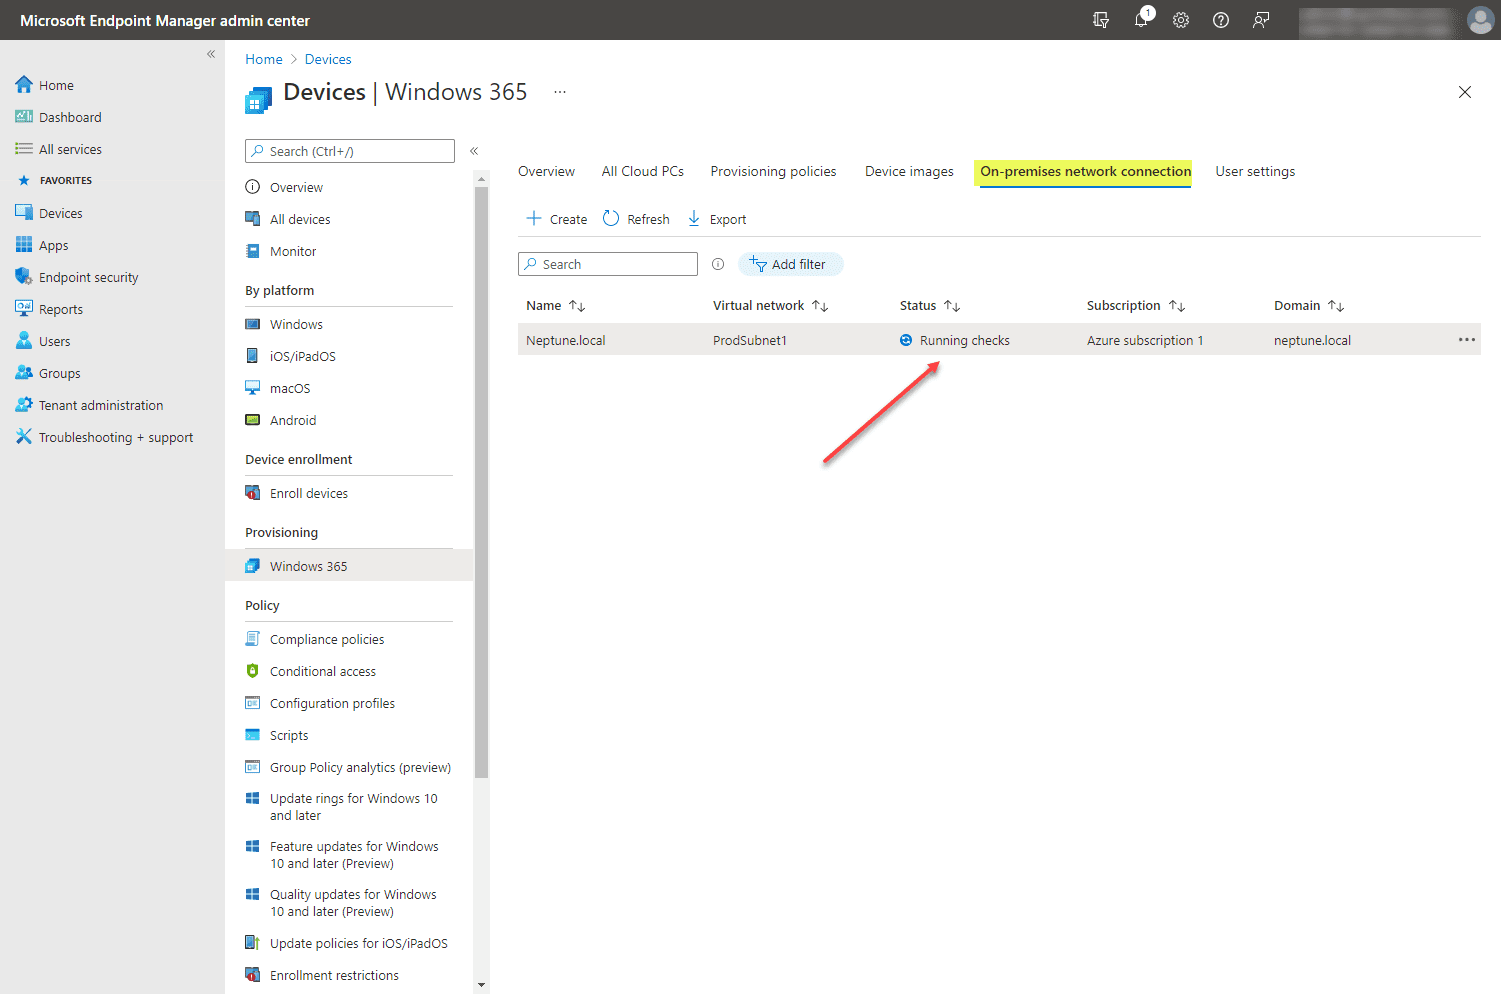Click the Add filter button
The height and width of the screenshot is (994, 1501).
coord(791,264)
